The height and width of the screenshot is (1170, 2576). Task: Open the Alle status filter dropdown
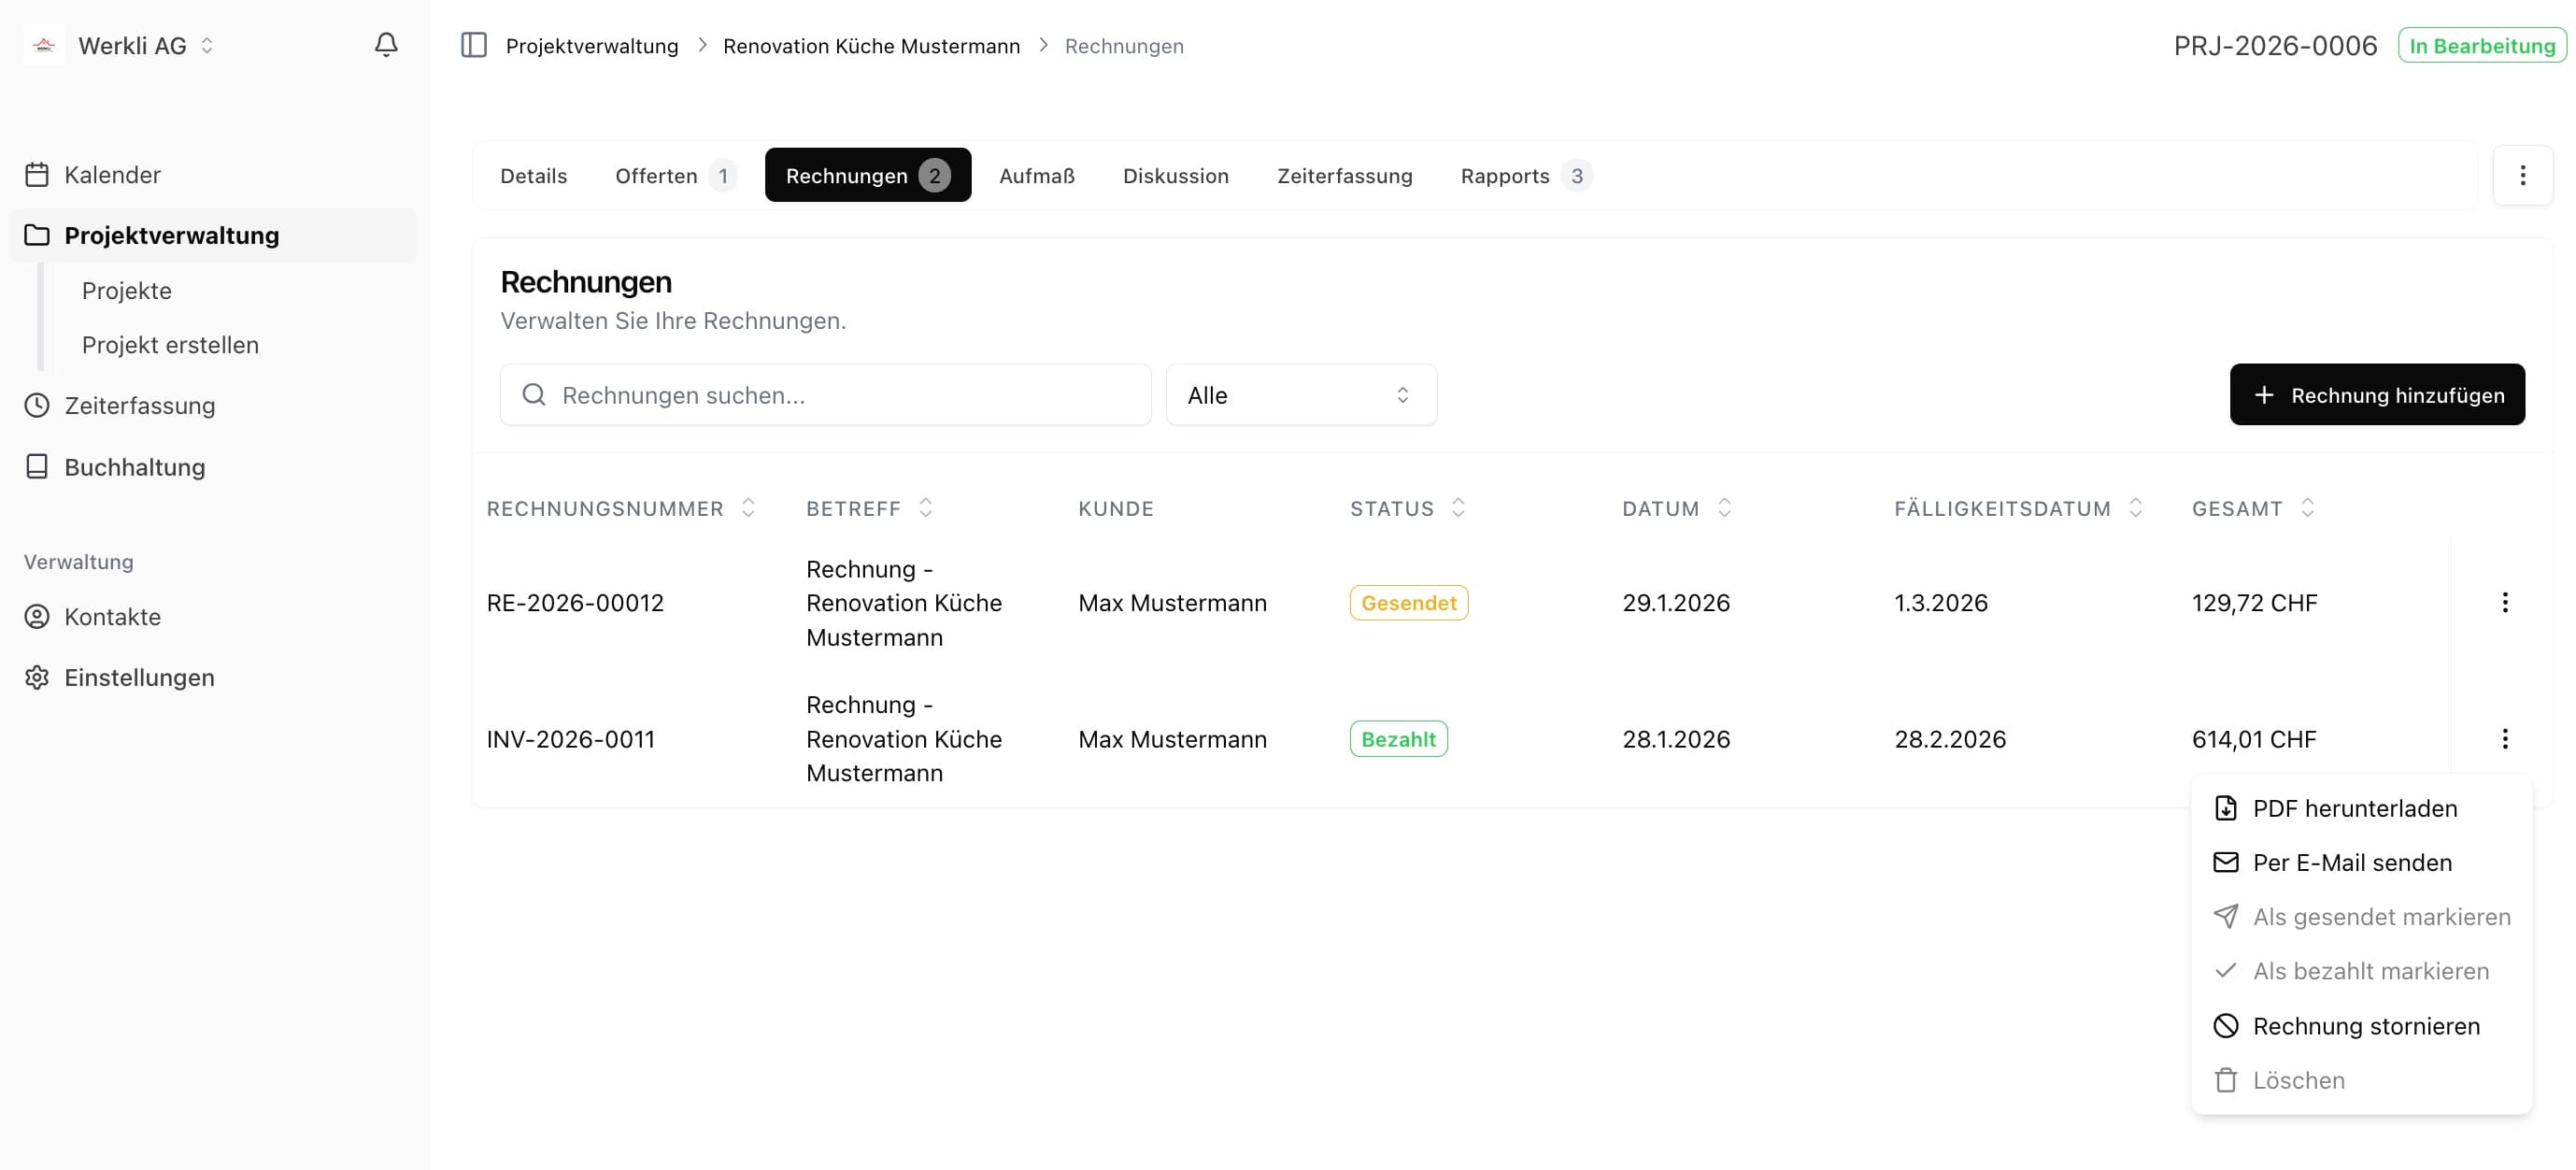1300,394
